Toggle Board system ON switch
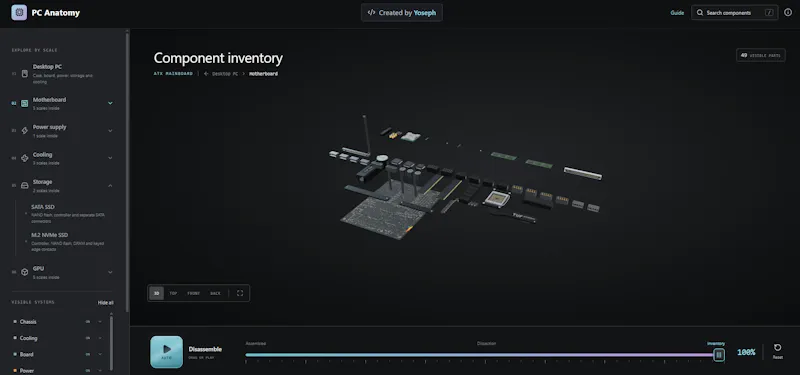Viewport: 800px width, 375px height. (88, 355)
